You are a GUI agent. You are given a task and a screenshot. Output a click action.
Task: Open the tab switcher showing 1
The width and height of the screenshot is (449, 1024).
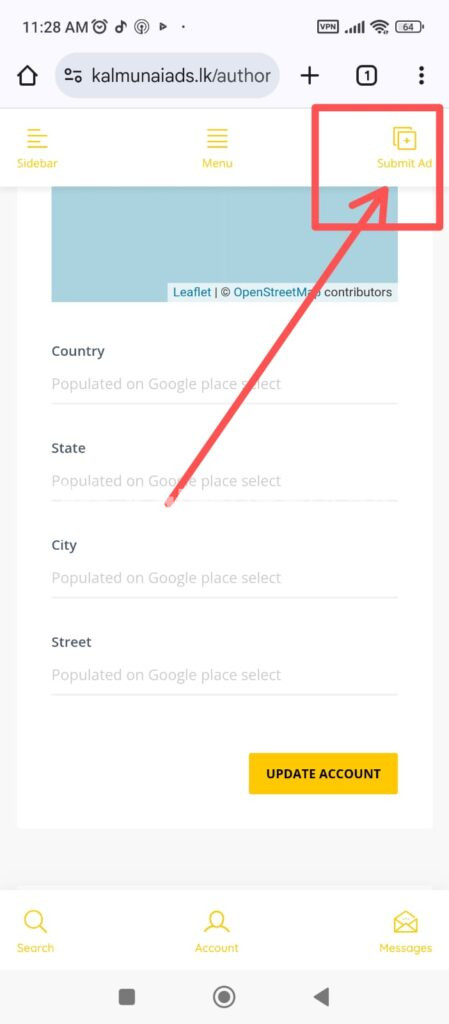pyautogui.click(x=366, y=76)
